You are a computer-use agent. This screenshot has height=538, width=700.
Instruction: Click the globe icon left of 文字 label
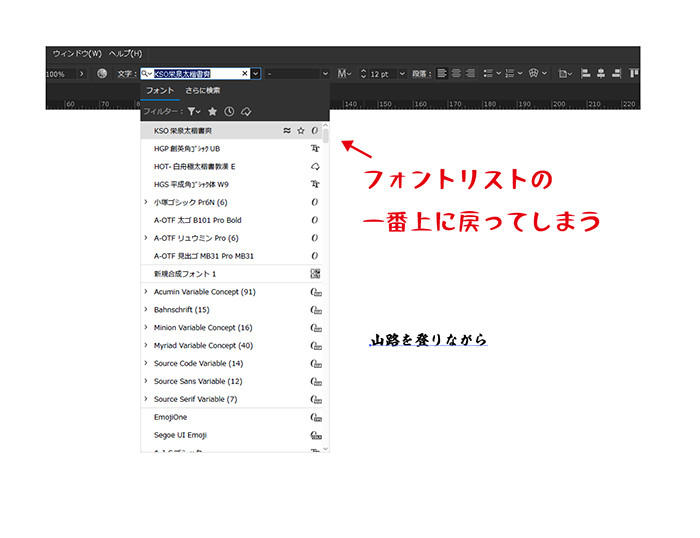(x=101, y=74)
